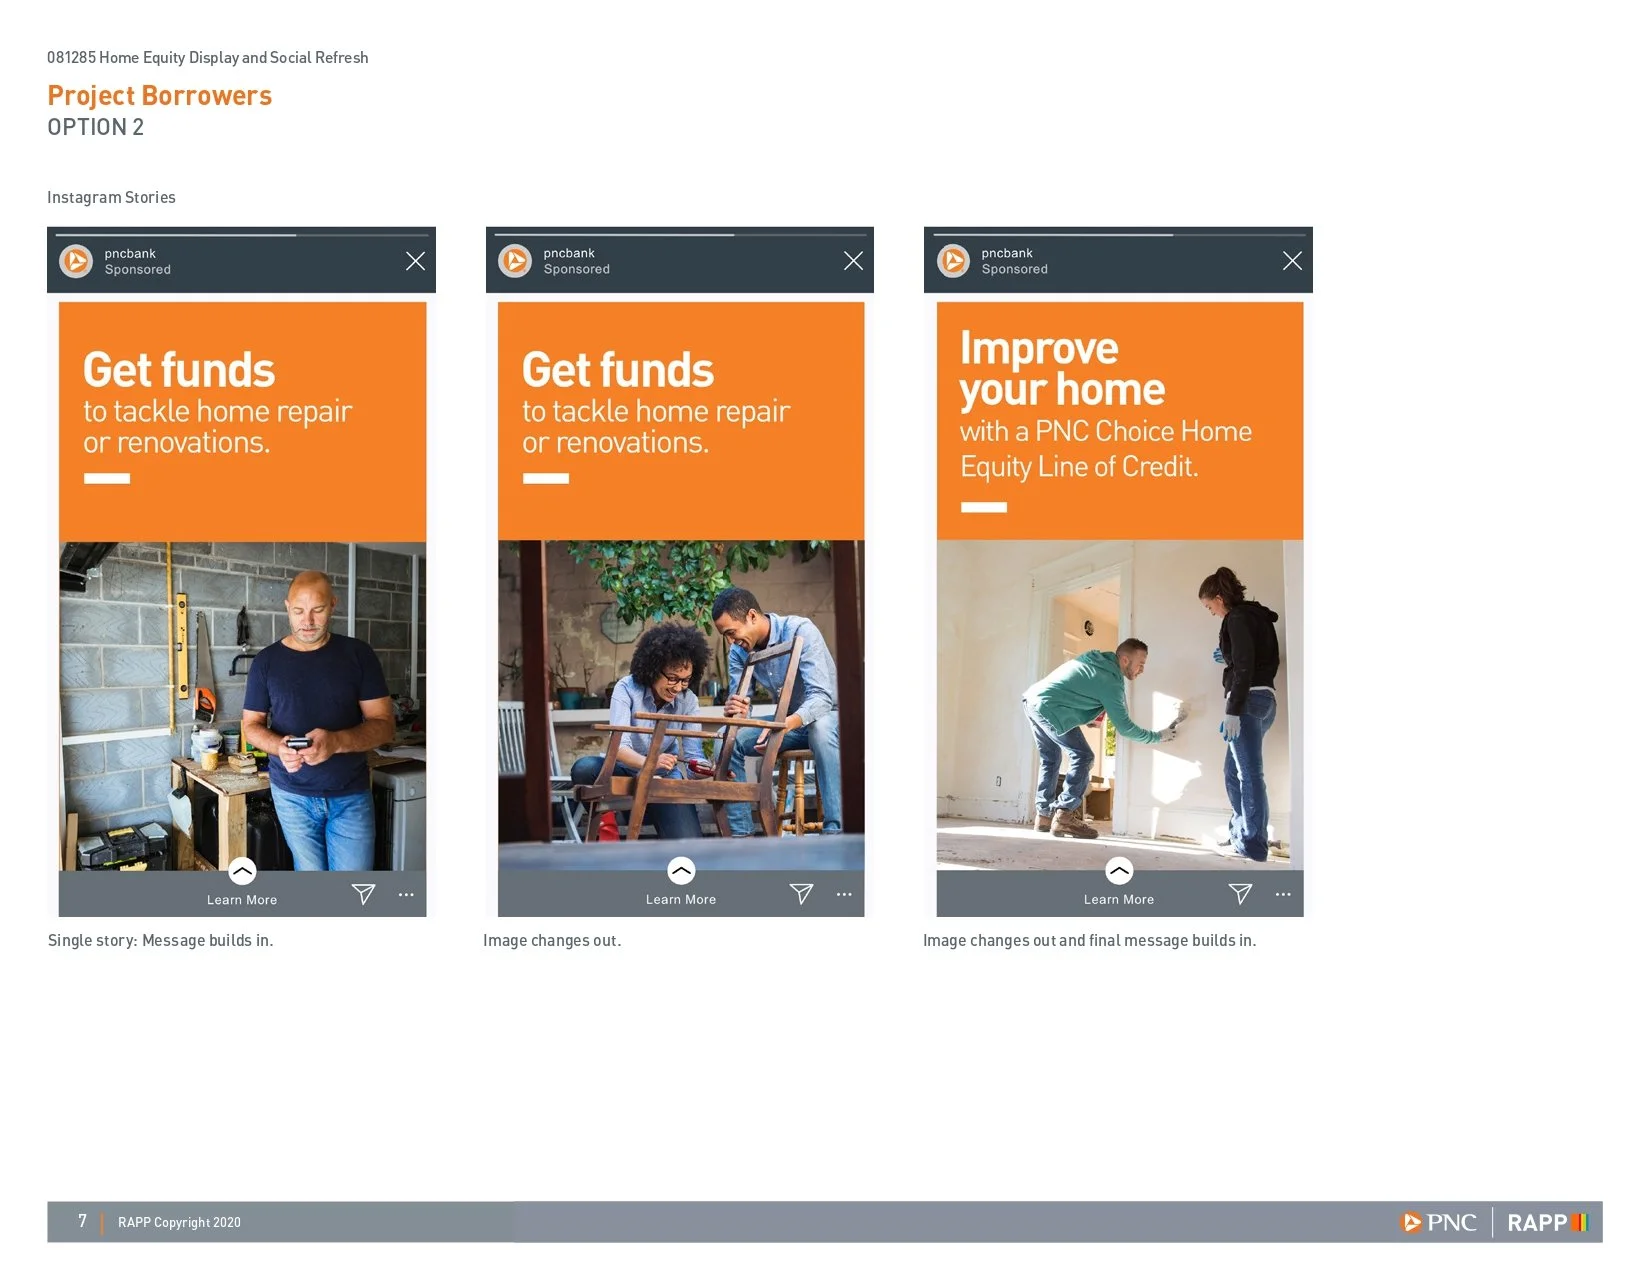Click 'to tackle home repair' text in first story
The image size is (1650, 1275).
(218, 411)
